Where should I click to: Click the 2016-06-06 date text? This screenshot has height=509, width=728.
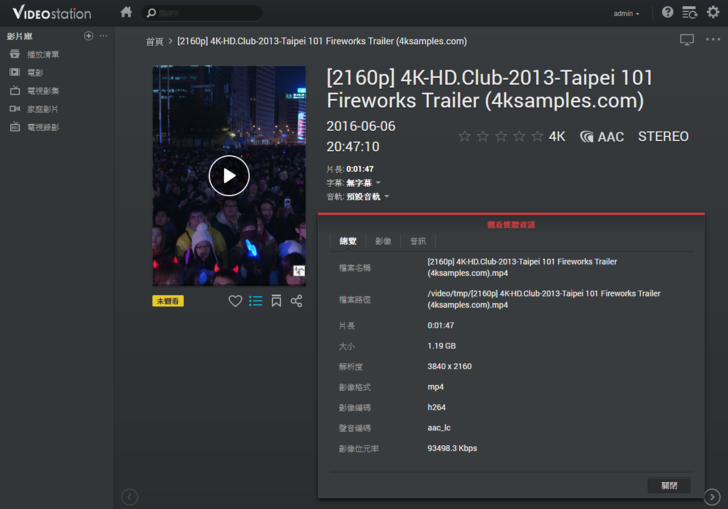(361, 126)
